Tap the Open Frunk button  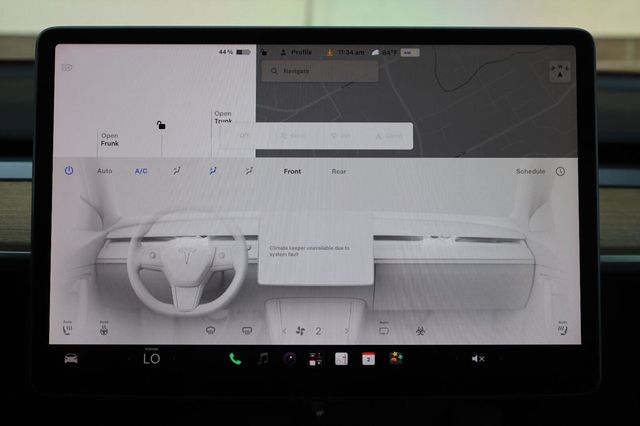(x=110, y=139)
